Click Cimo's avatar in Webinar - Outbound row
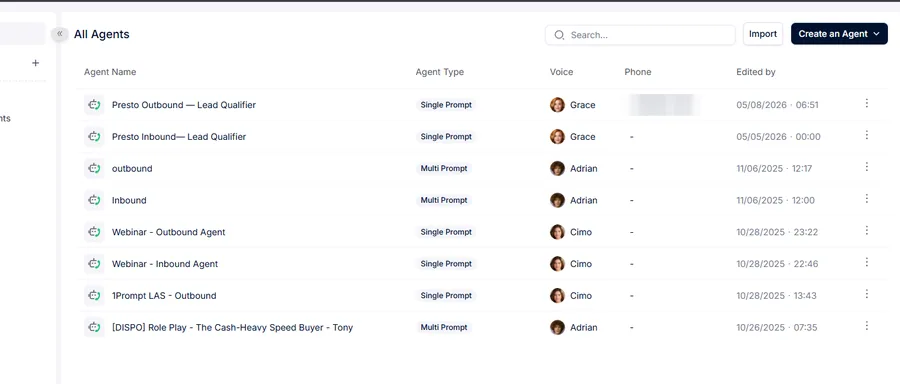900x384 pixels. pos(557,232)
